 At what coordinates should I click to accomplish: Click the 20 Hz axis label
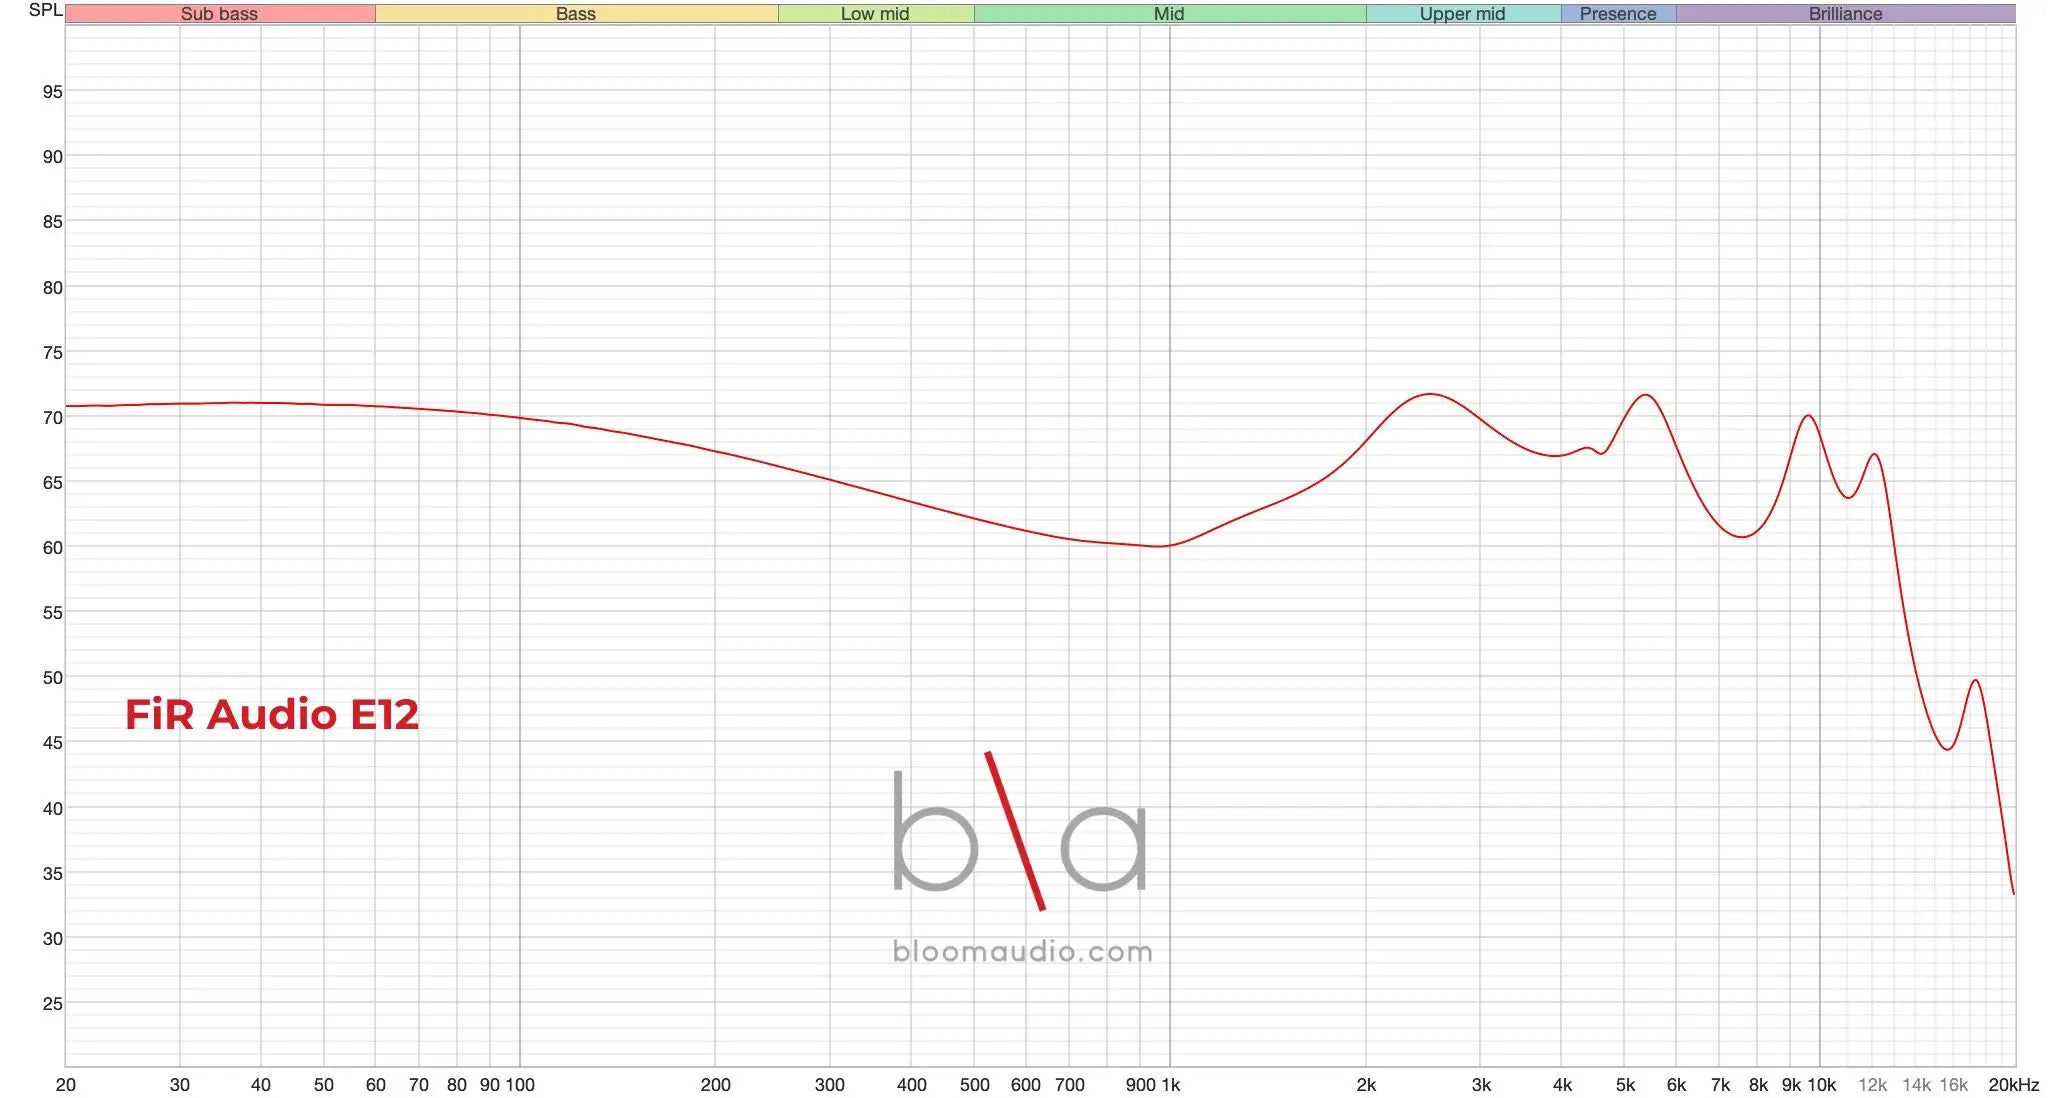[x=66, y=1085]
